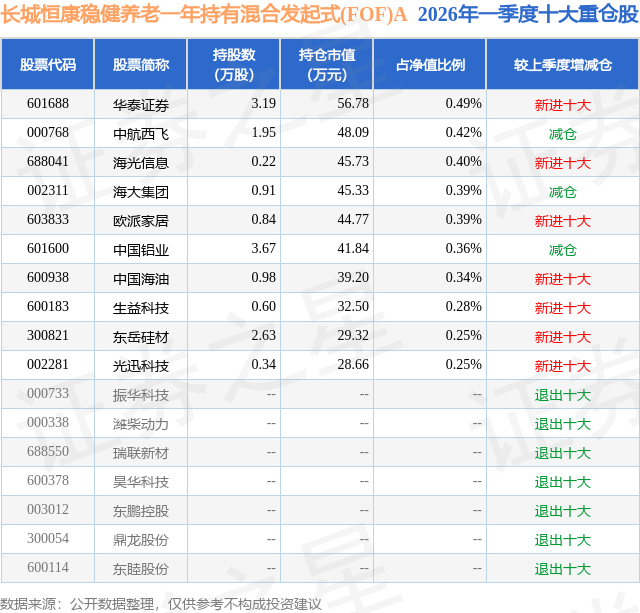
Task: Select stock code 600183
Action: pos(48,306)
